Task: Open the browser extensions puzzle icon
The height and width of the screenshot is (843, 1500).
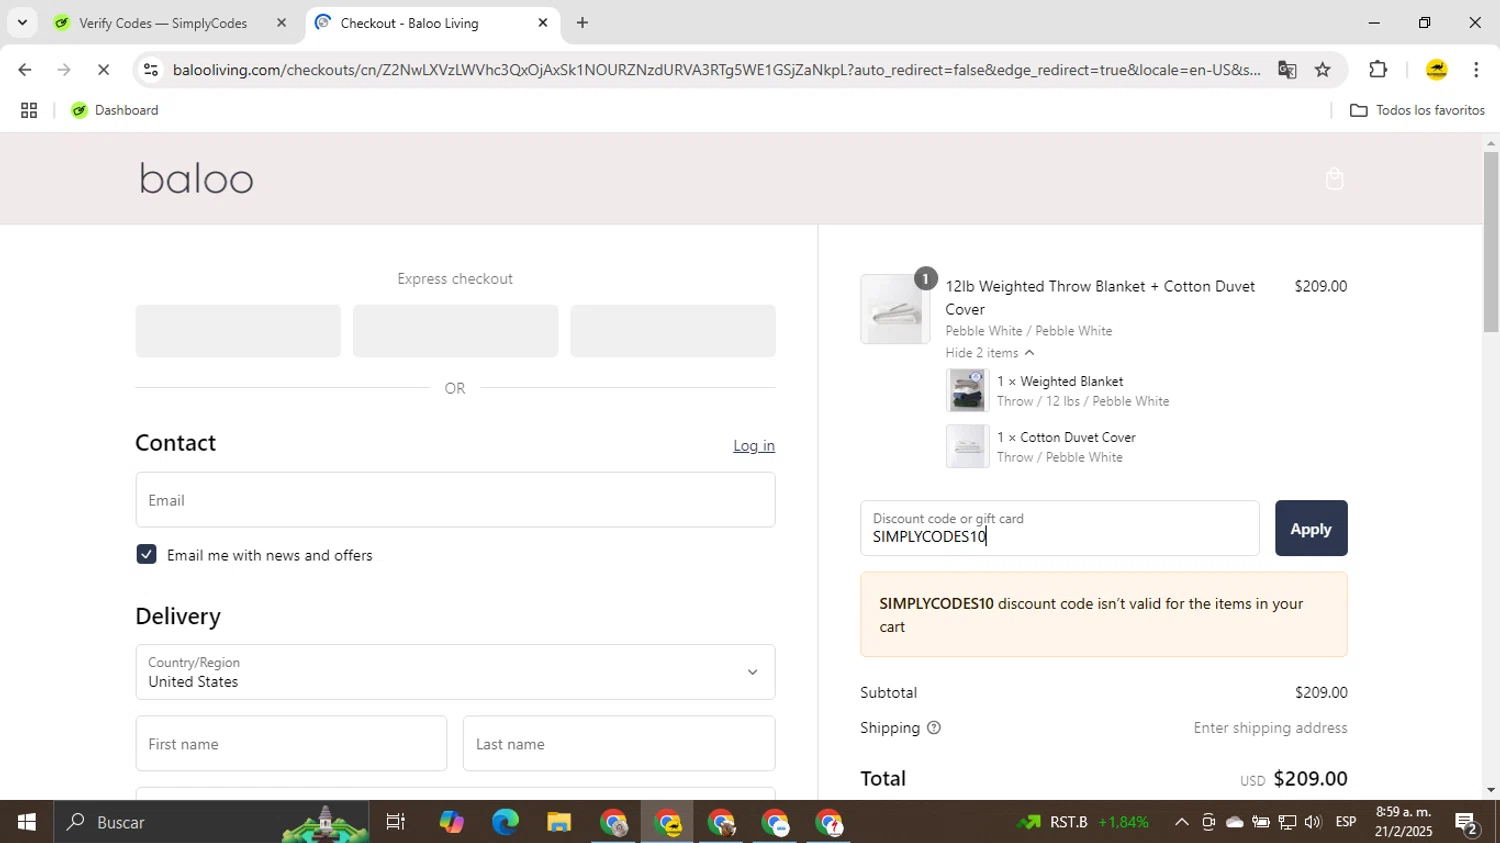Action: (x=1378, y=70)
